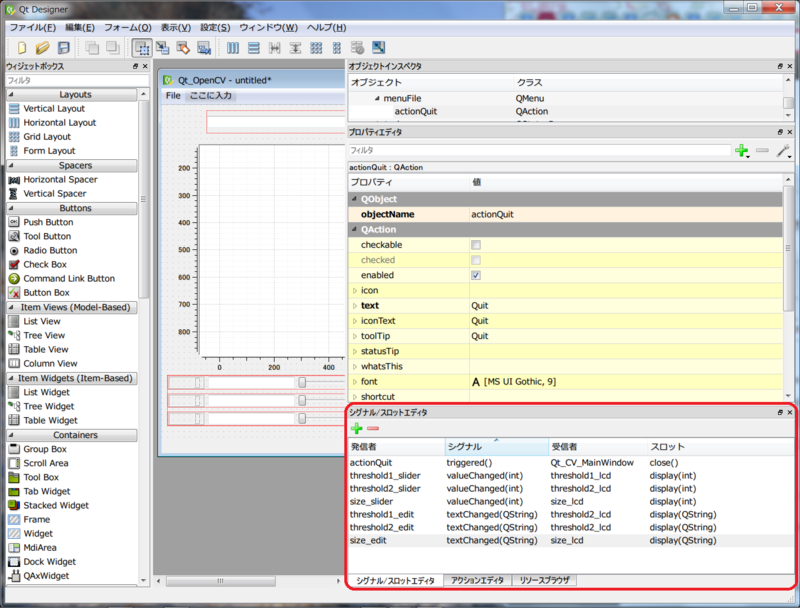
Task: Add a new signal/slot connection
Action: 357,428
